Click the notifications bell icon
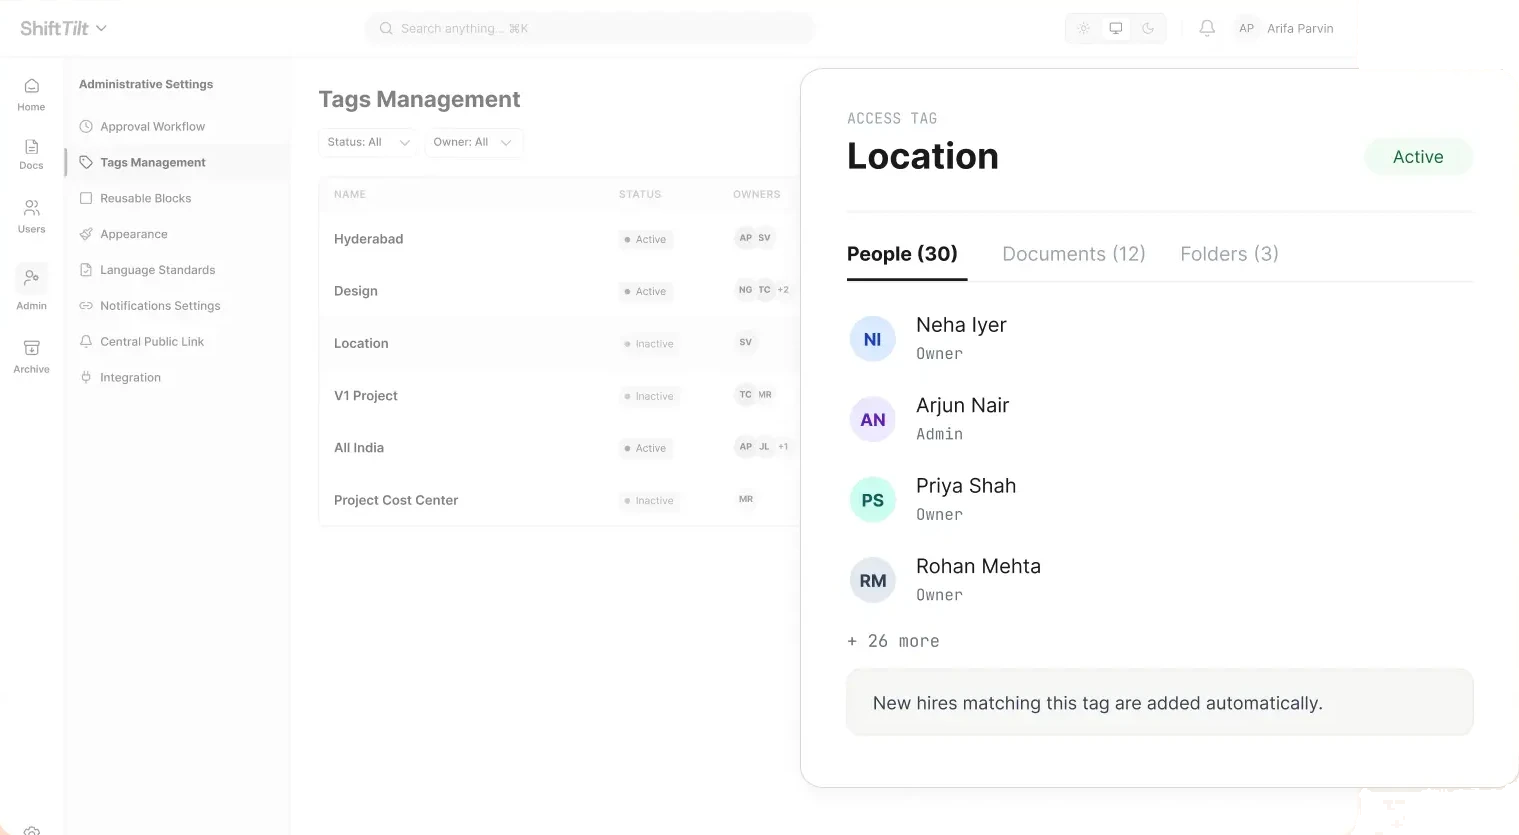Image resolution: width=1519 pixels, height=835 pixels. click(x=1207, y=28)
